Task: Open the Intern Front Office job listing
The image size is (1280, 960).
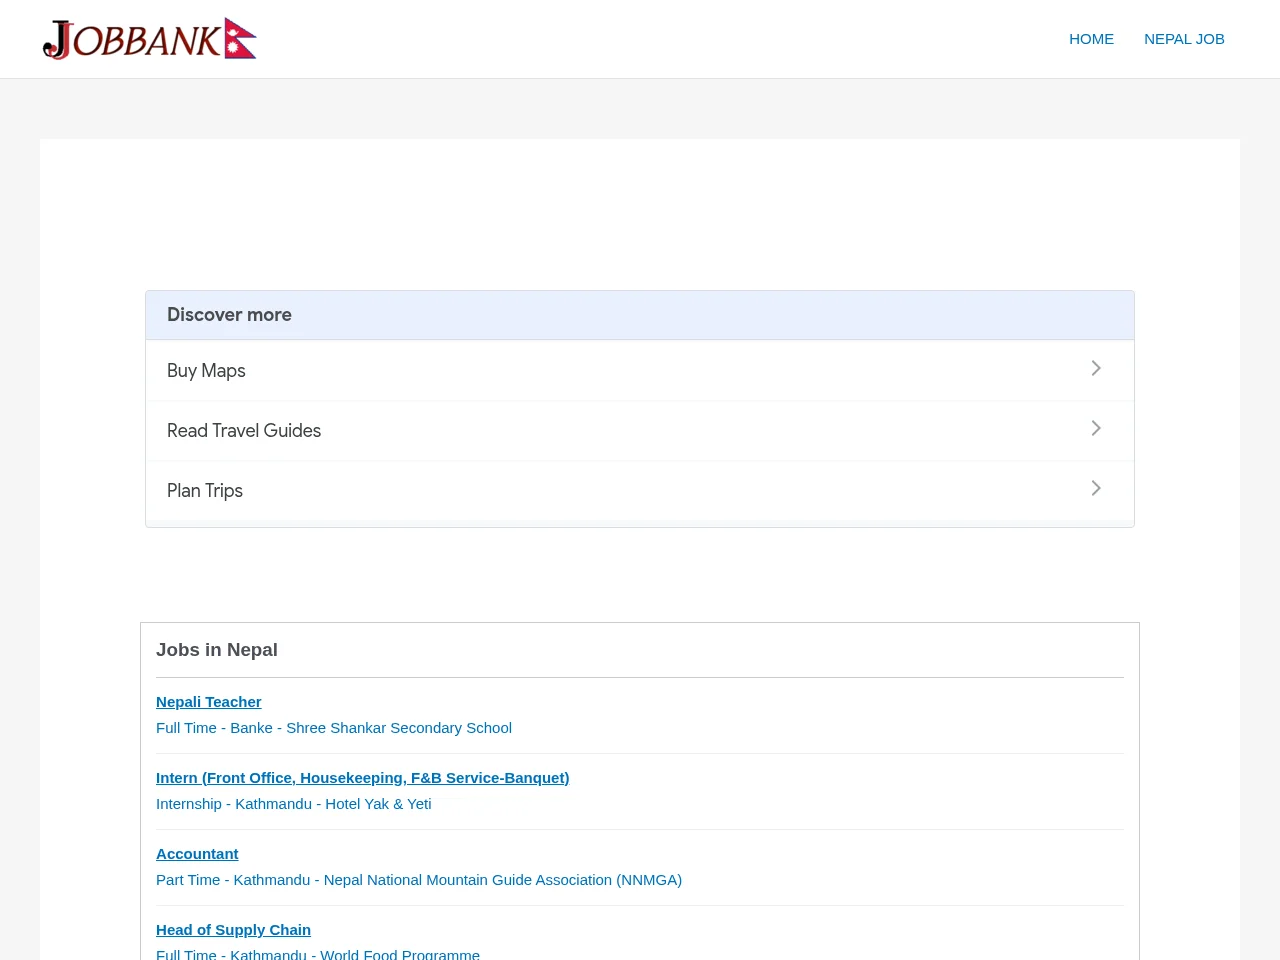Action: [x=362, y=778]
